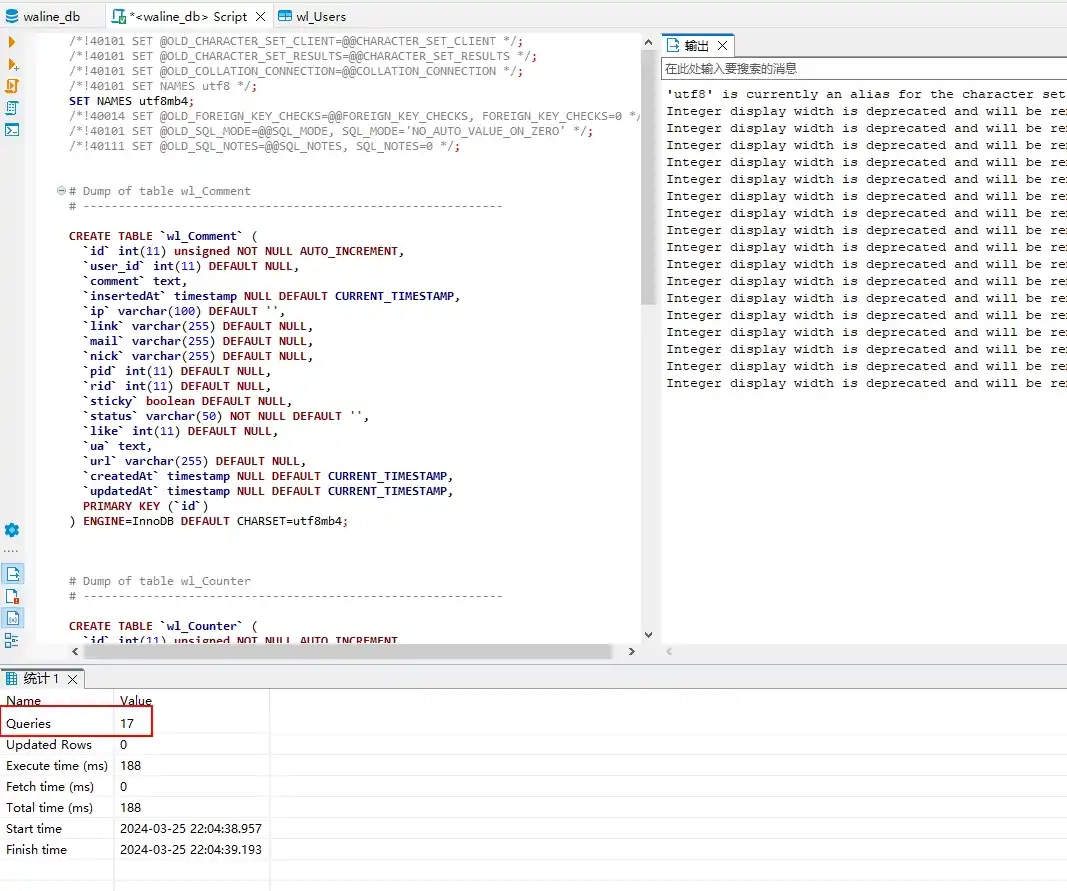
Task: Run the current SQL statement
Action: point(12,42)
